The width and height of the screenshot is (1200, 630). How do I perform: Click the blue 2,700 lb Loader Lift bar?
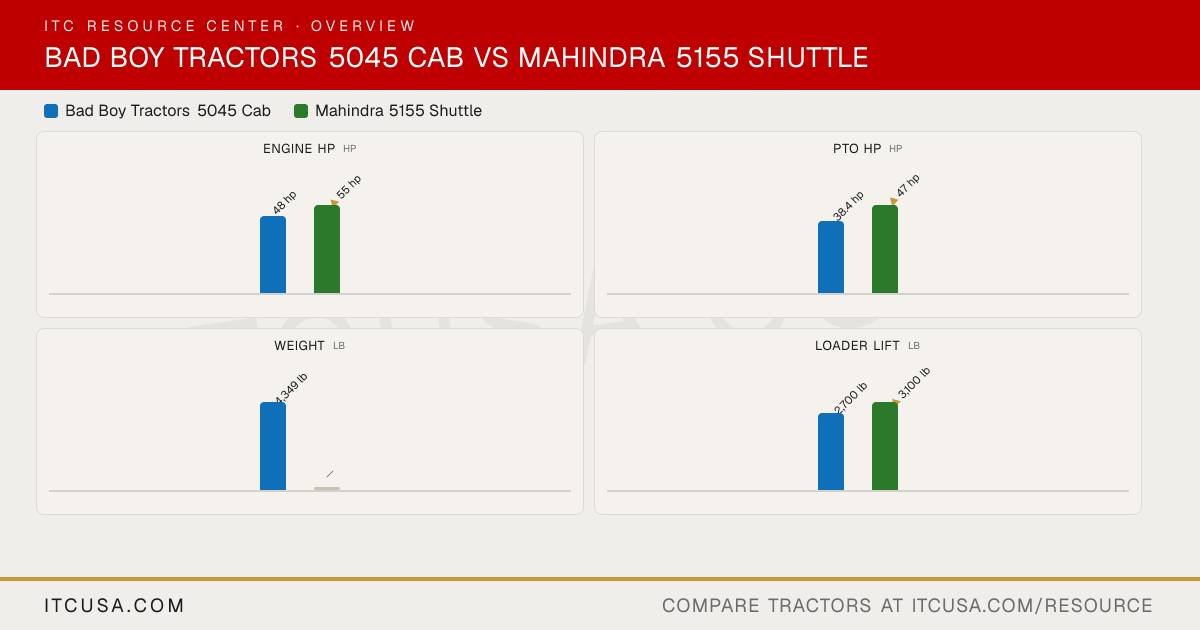(831, 452)
